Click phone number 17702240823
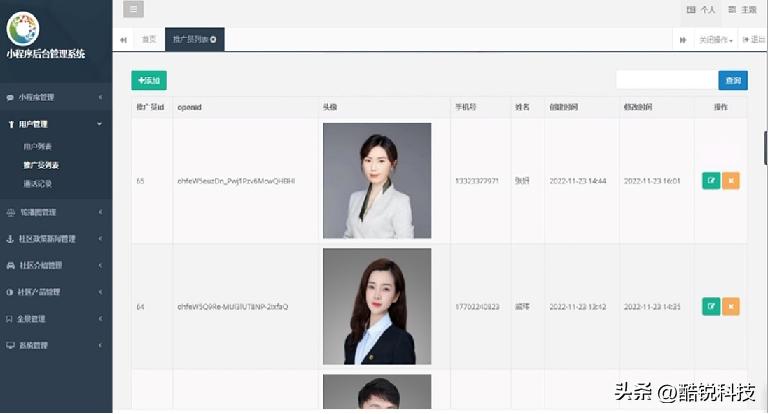The image size is (768, 414). [x=478, y=307]
